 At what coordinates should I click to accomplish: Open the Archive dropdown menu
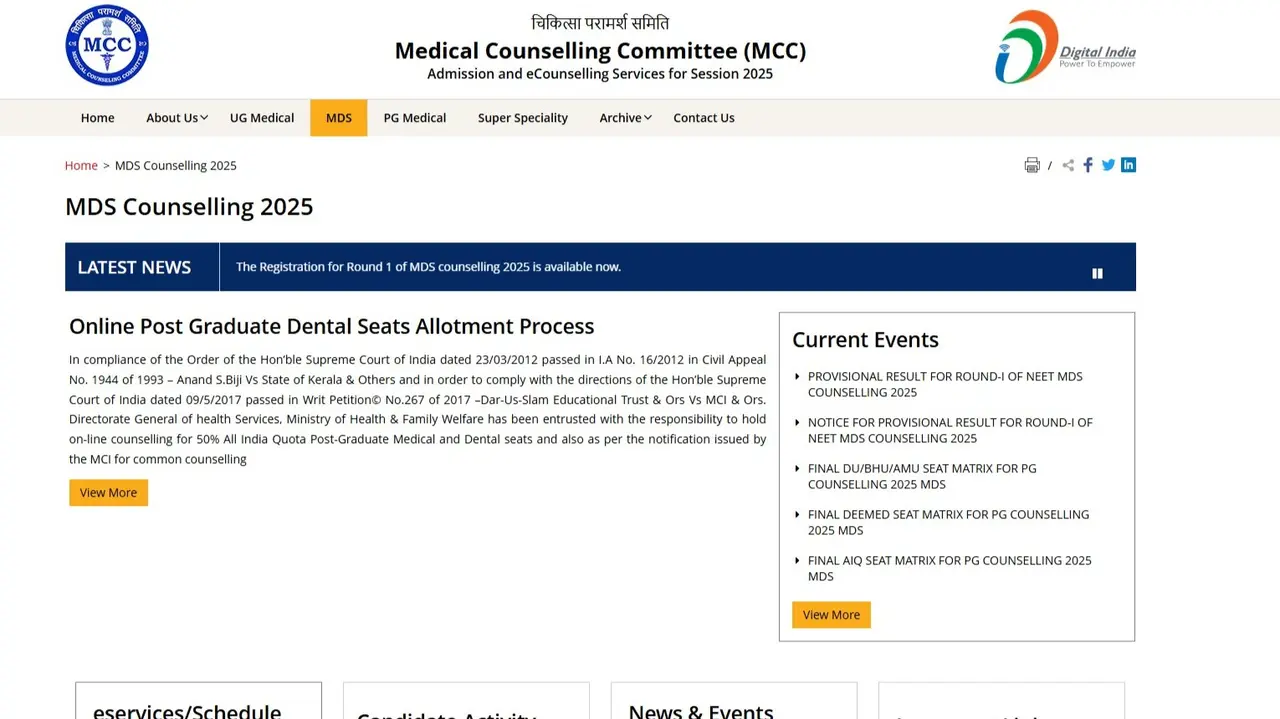620,117
